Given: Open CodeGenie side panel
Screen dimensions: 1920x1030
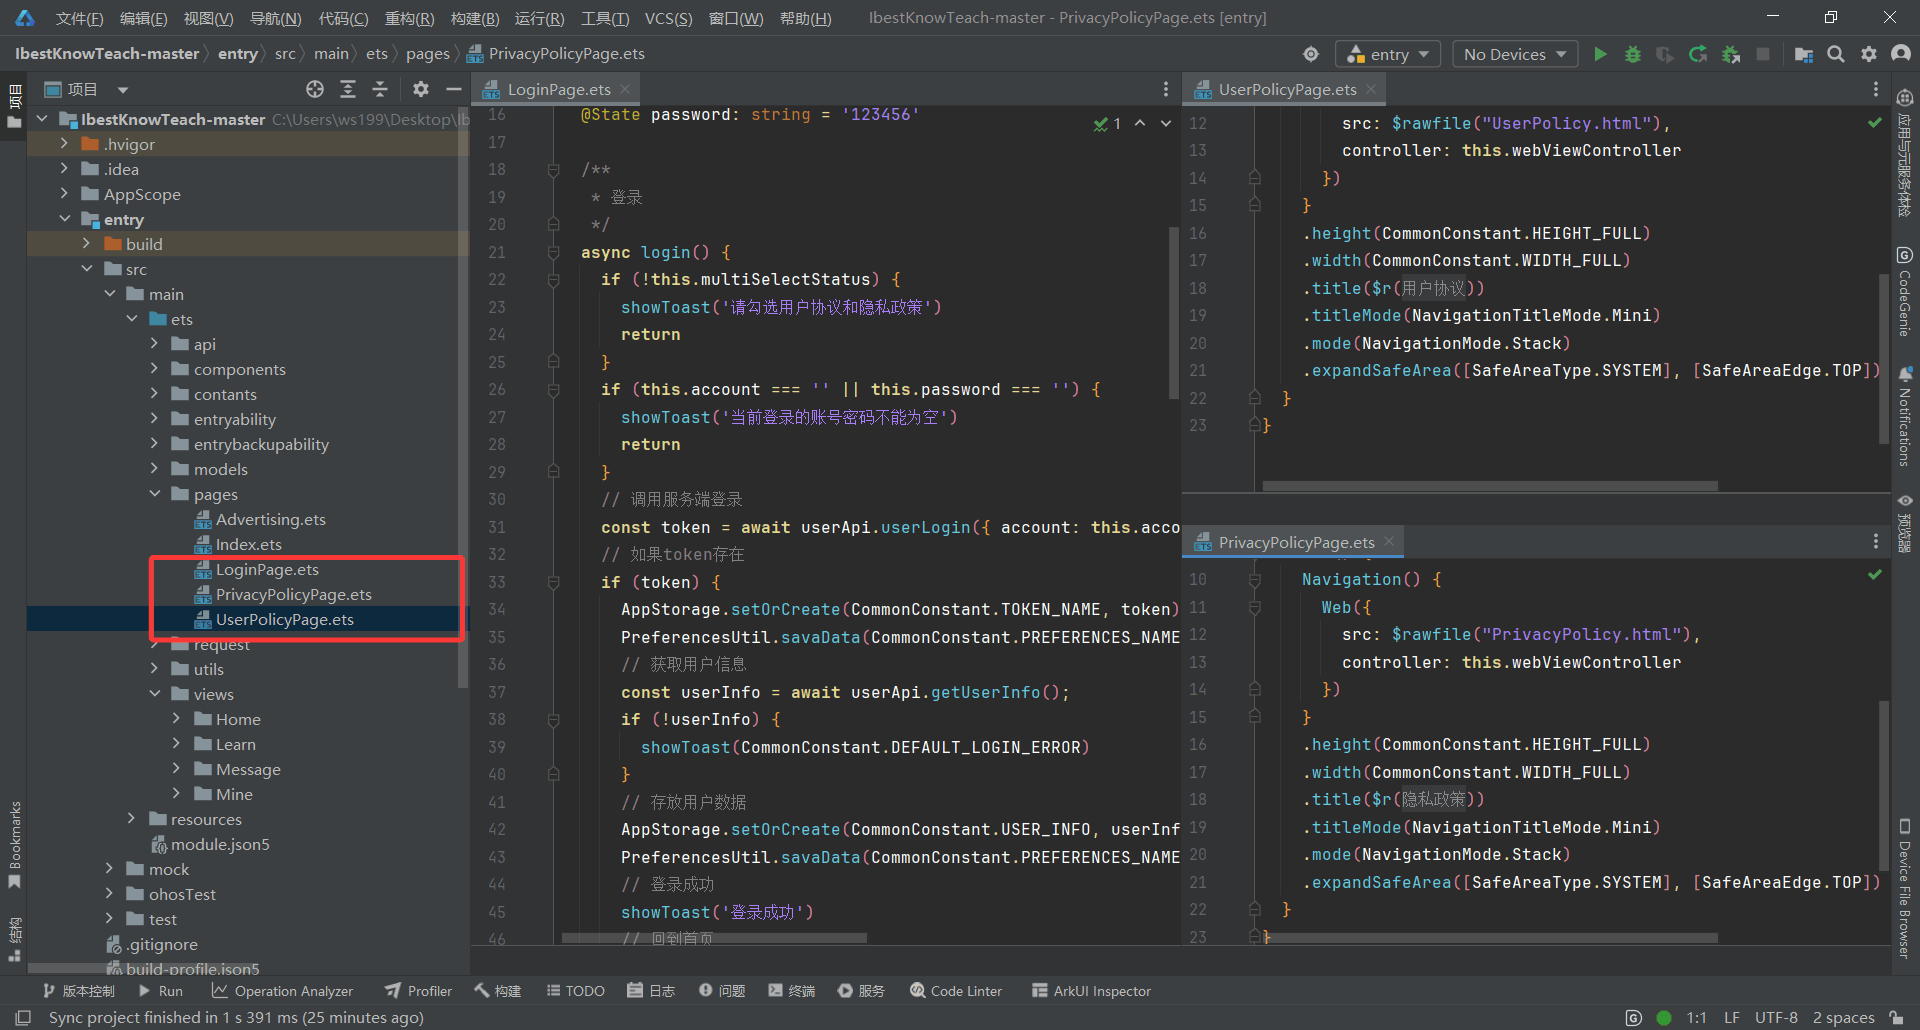Looking at the screenshot, I should [x=1905, y=291].
